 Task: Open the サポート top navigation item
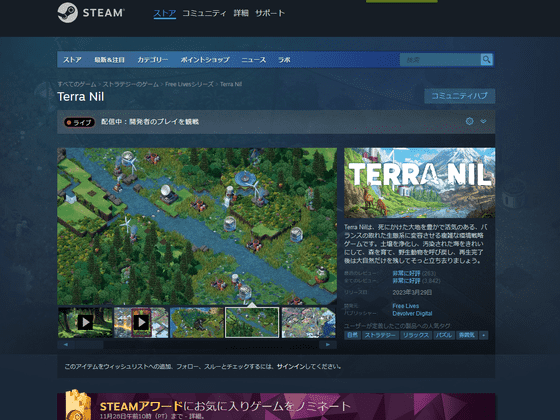click(x=270, y=13)
